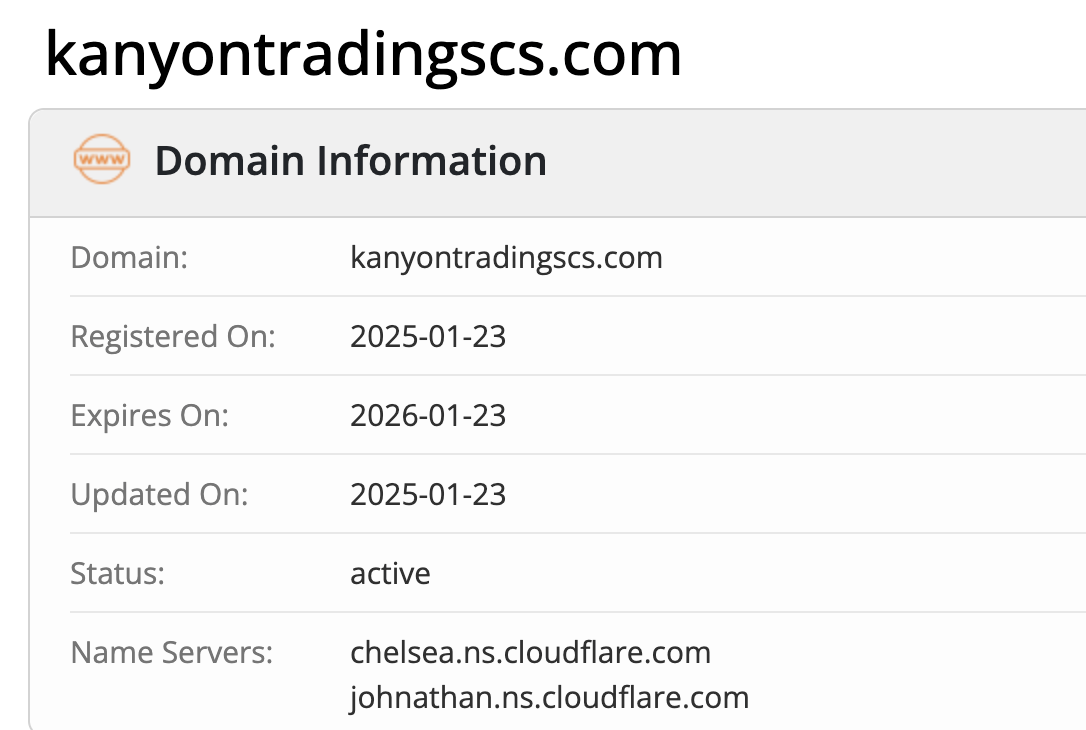
Task: Click the active status value
Action: pyautogui.click(x=390, y=574)
